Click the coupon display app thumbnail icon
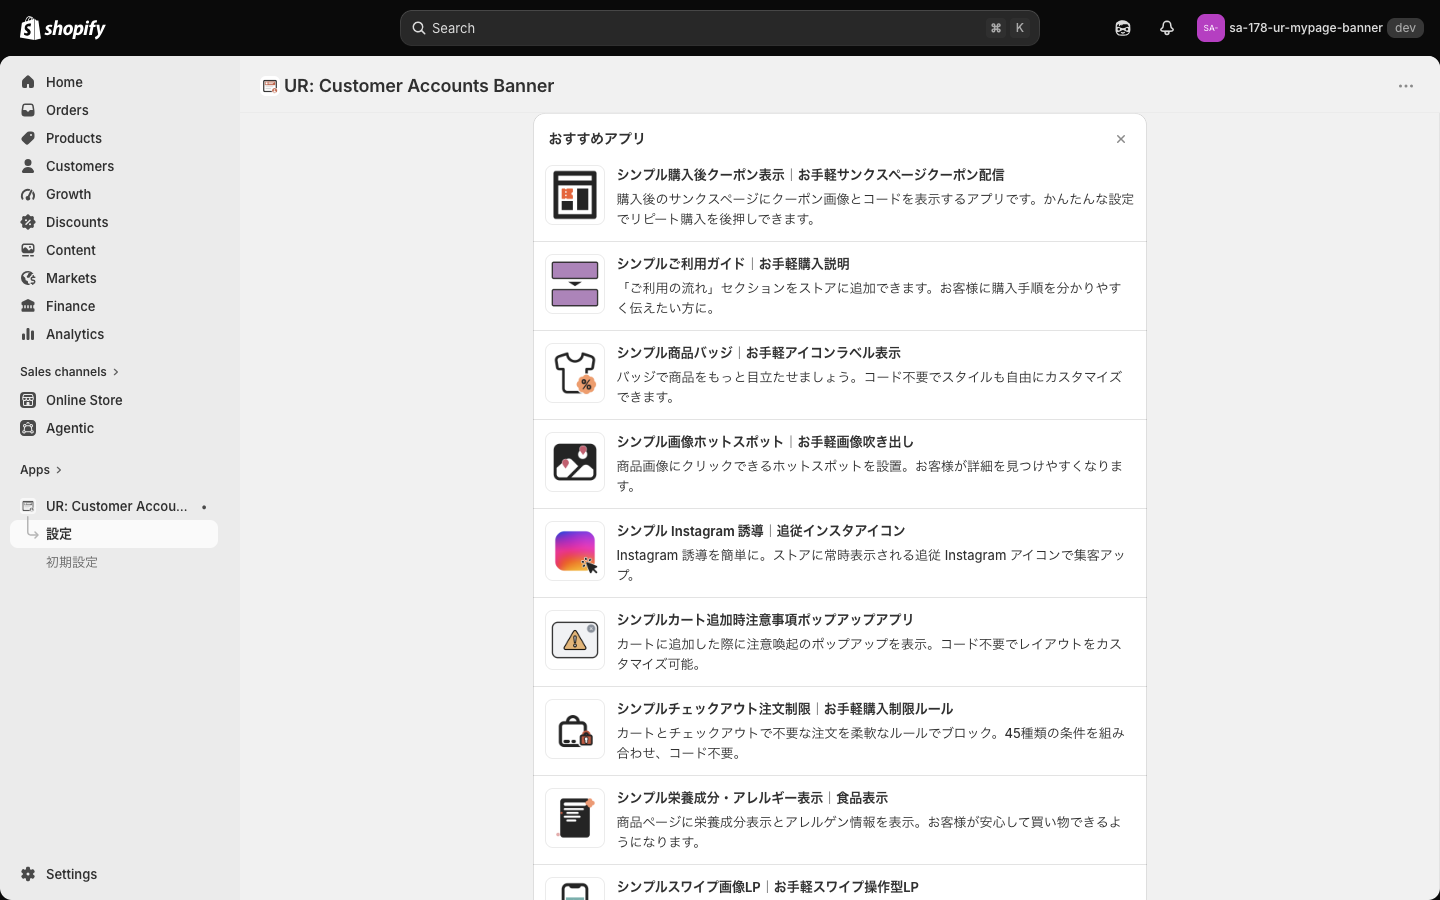Viewport: 1440px width, 900px height. click(x=575, y=195)
